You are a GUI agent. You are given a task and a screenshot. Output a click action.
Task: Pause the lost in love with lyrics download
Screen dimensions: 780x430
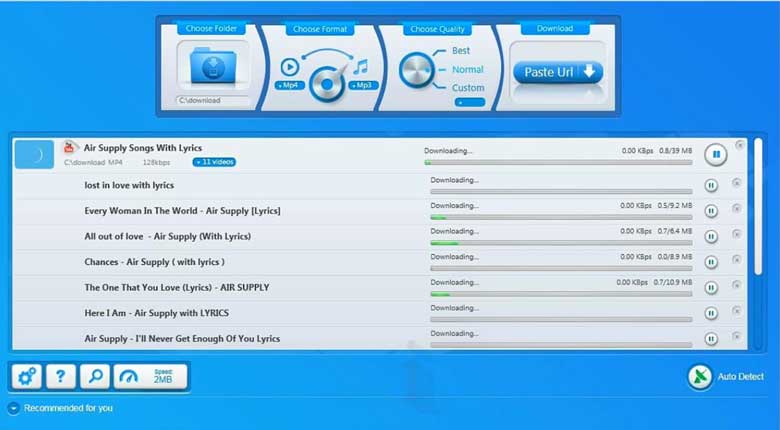[711, 186]
